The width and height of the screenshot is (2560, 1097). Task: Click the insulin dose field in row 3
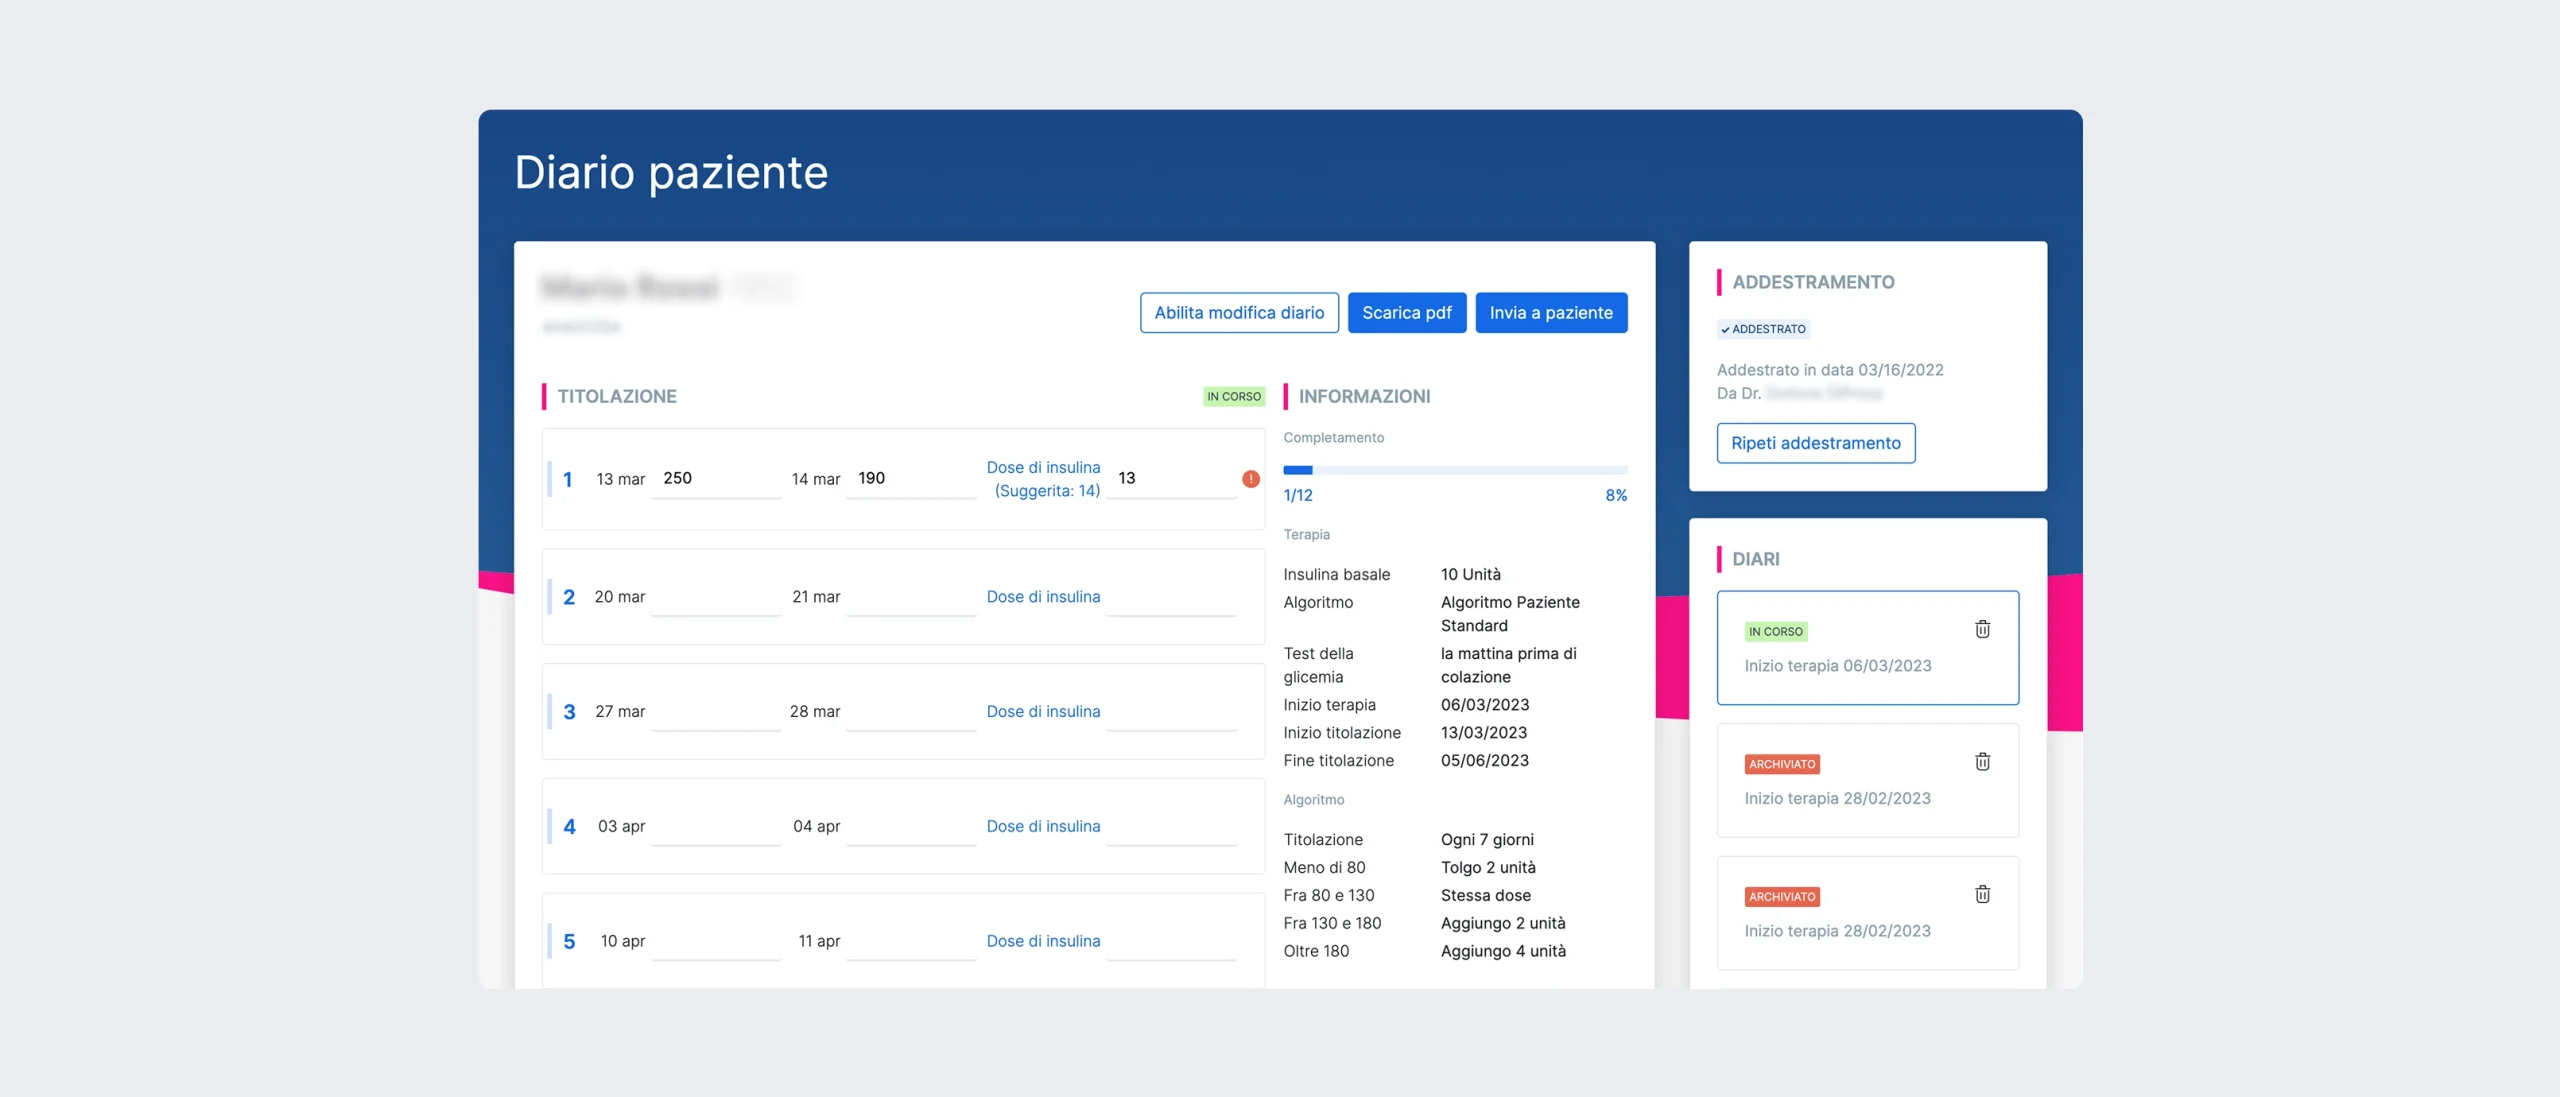1171,712
